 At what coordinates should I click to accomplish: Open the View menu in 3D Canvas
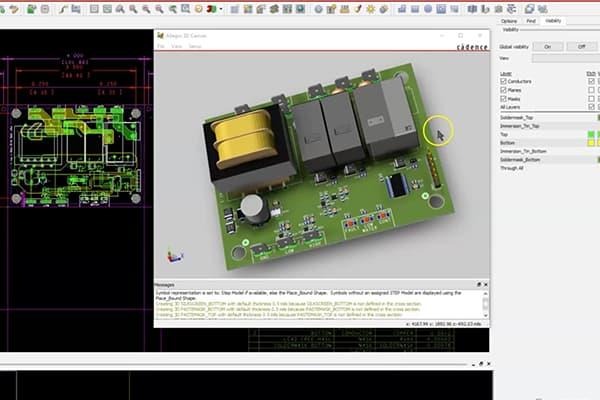176,46
